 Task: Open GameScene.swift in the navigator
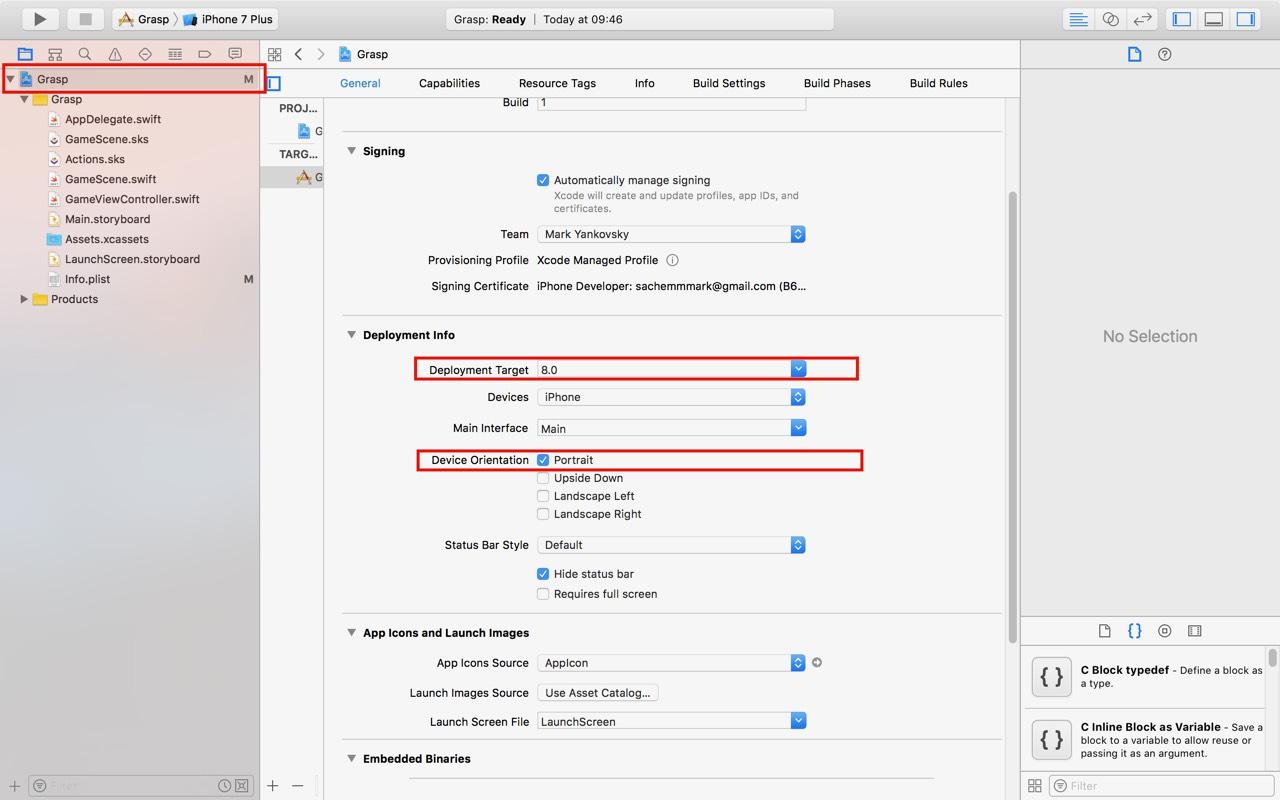point(110,179)
